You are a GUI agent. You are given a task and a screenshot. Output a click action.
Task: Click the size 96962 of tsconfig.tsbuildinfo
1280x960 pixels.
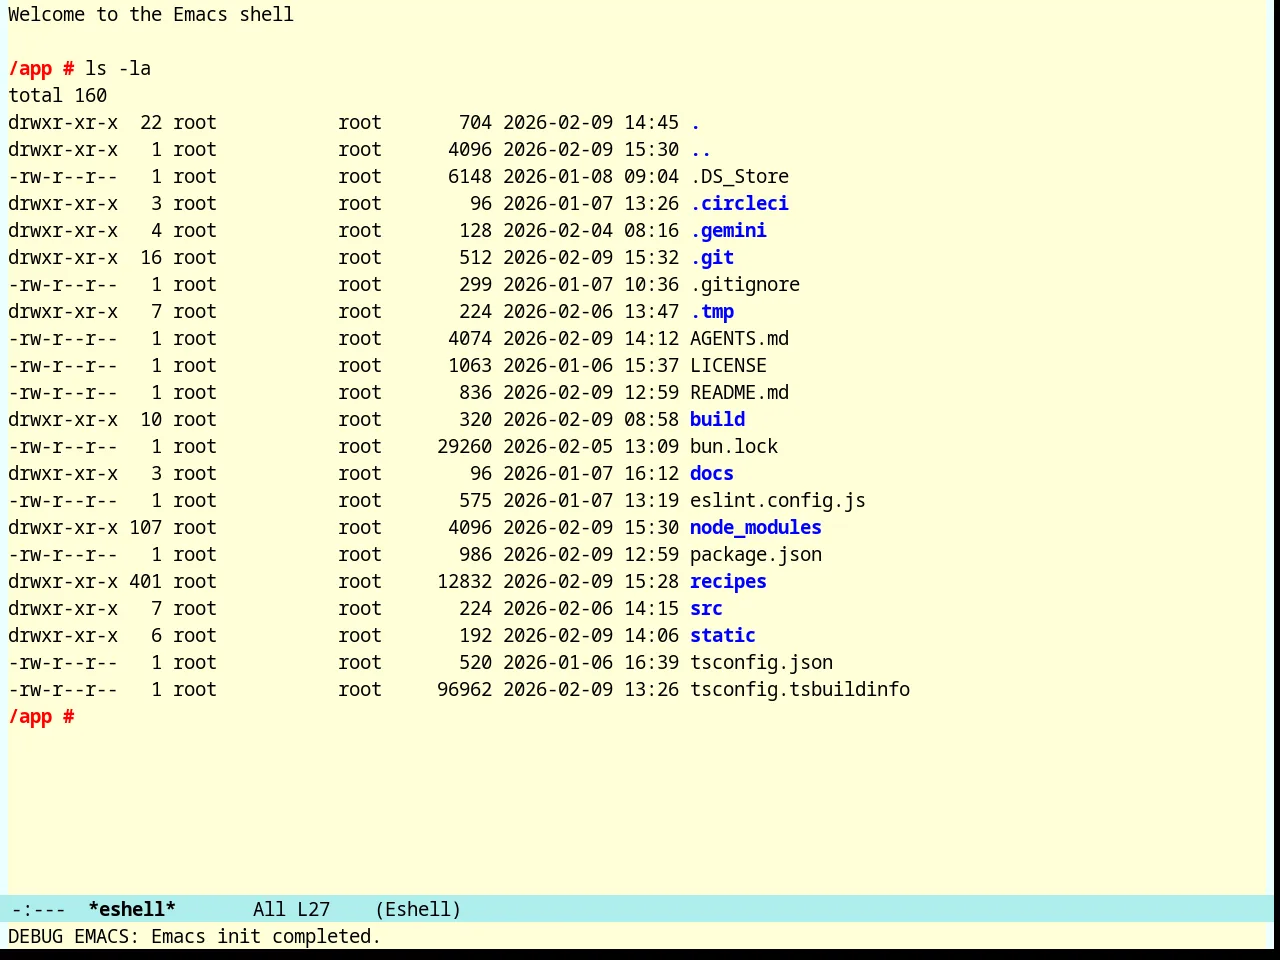(464, 690)
